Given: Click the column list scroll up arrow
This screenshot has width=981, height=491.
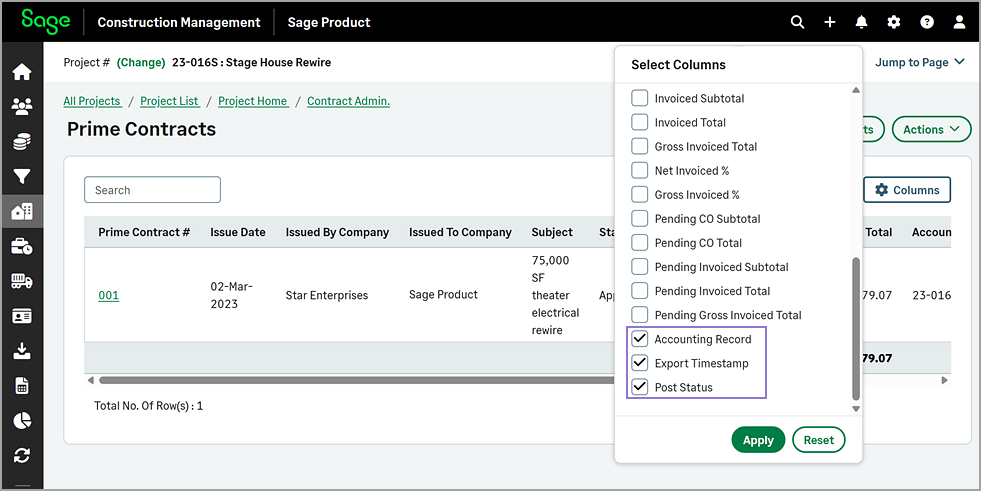Looking at the screenshot, I should [x=856, y=91].
